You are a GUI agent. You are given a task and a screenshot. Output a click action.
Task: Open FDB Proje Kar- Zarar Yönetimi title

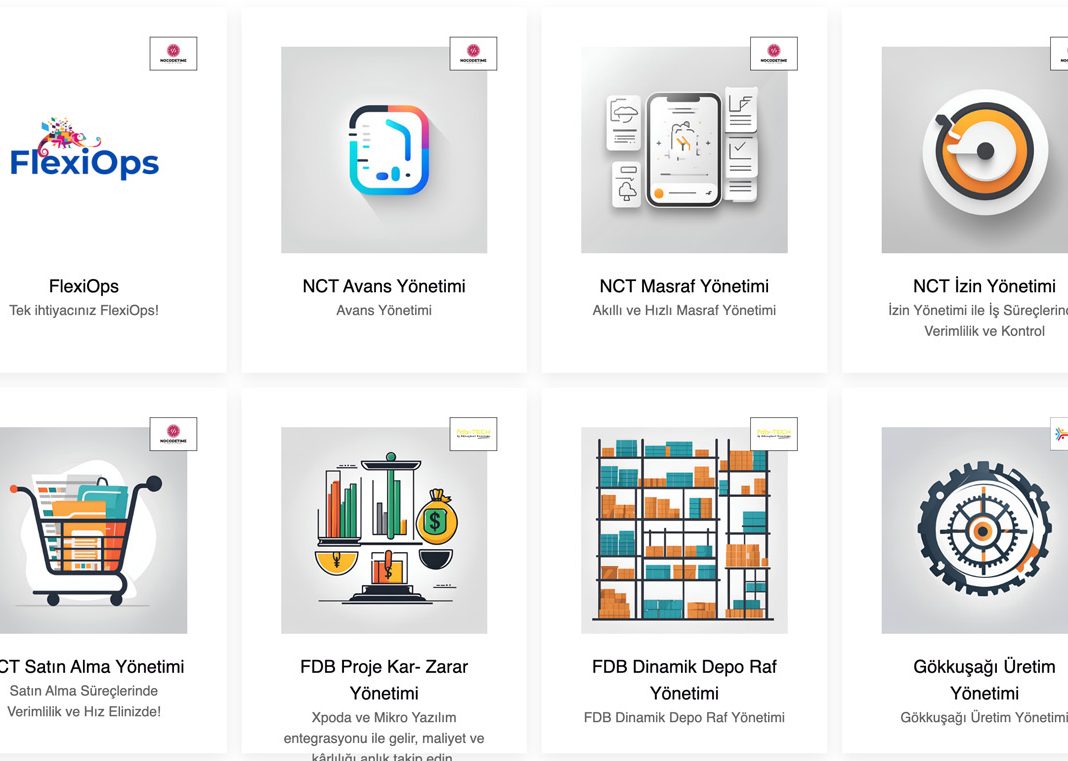click(x=384, y=680)
